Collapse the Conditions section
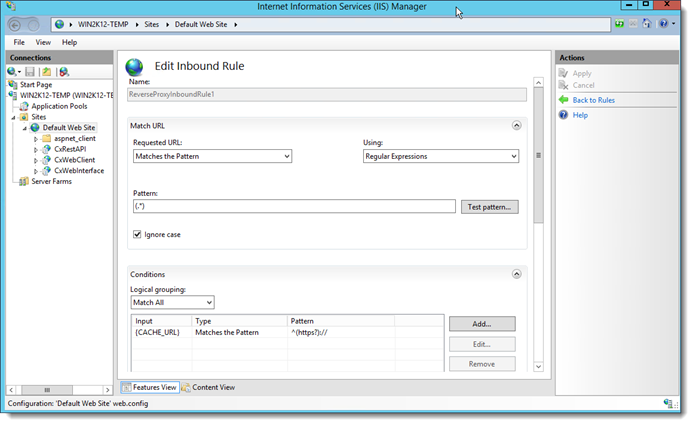This screenshot has height=425, width=693. click(x=516, y=274)
